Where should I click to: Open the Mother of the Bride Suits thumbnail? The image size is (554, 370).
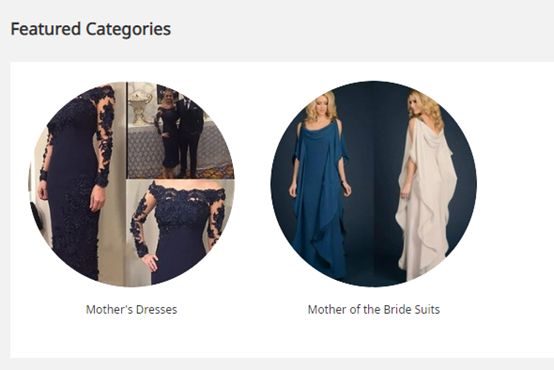[373, 184]
